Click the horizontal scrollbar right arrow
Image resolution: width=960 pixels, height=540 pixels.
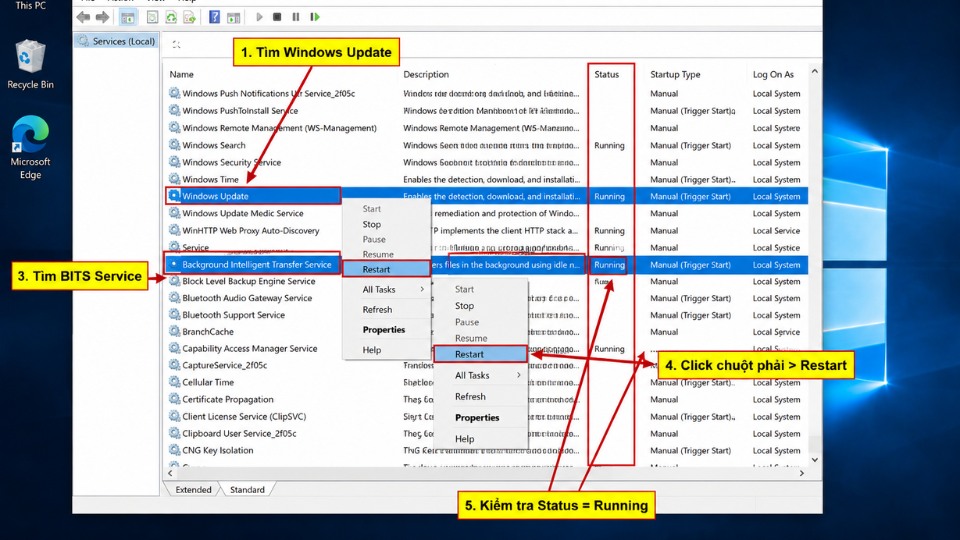point(801,473)
